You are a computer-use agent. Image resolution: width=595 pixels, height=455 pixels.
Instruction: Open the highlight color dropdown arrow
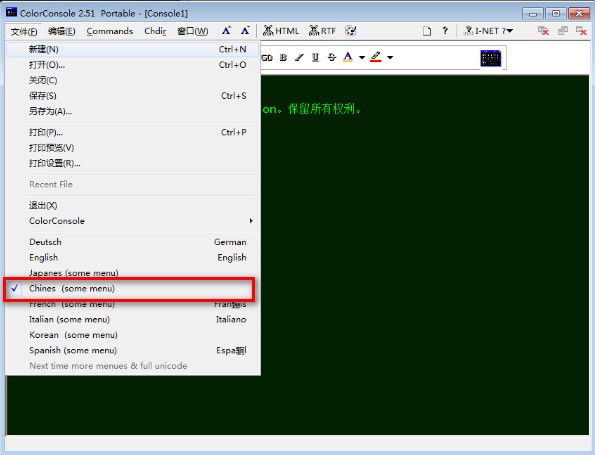[390, 58]
